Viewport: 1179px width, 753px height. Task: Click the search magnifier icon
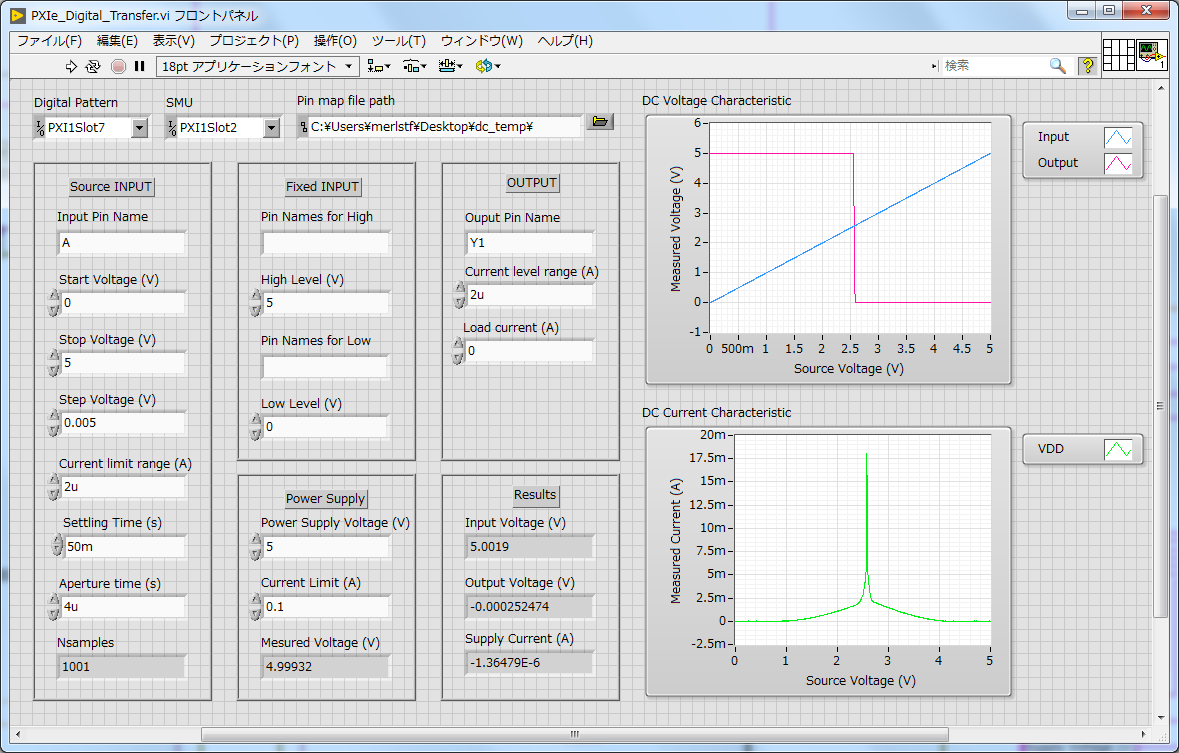pyautogui.click(x=1057, y=66)
